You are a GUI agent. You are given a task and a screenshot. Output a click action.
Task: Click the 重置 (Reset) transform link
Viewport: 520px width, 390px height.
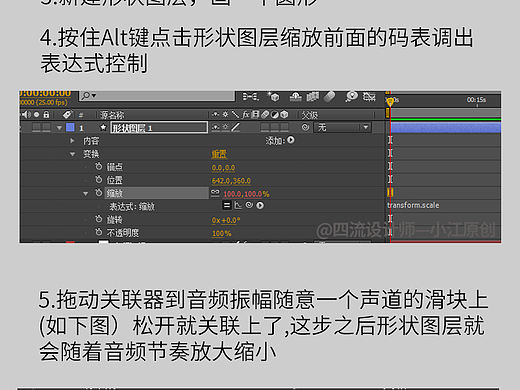[x=219, y=154]
